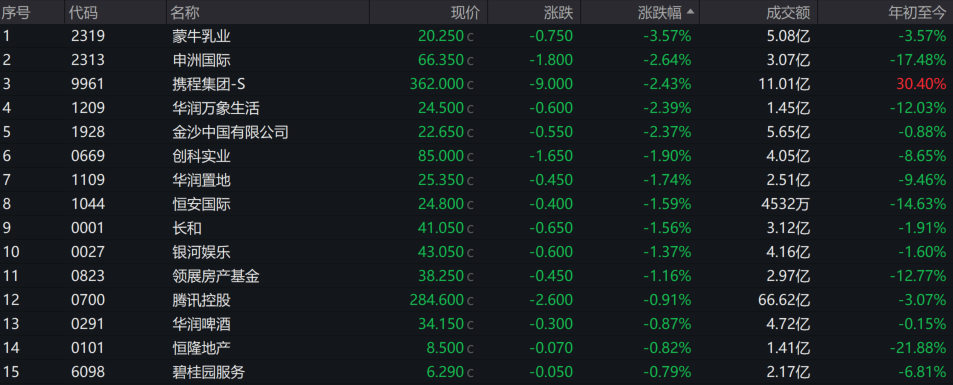
Task: Click current price 20.250
Action: click(x=441, y=36)
